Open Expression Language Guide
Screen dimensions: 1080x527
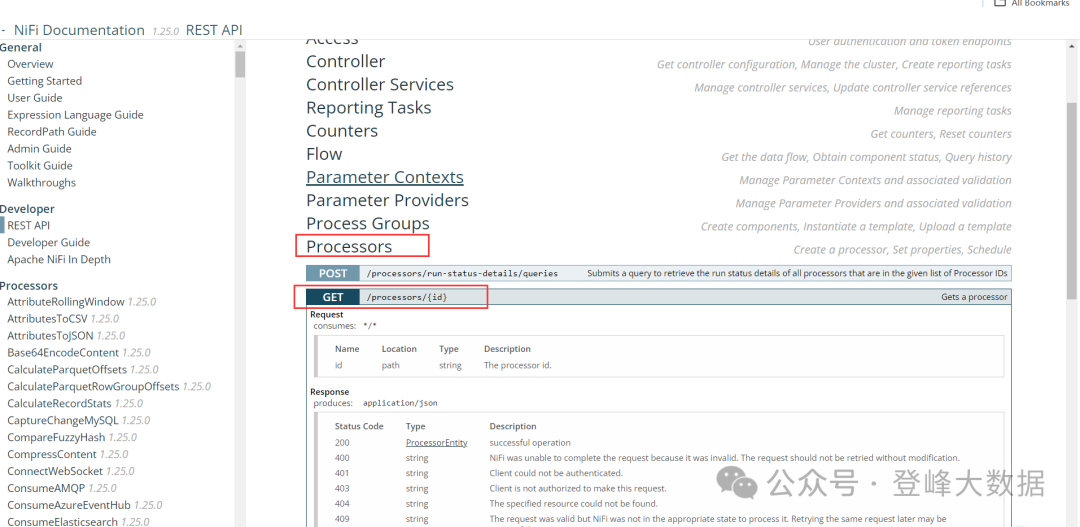pos(76,115)
